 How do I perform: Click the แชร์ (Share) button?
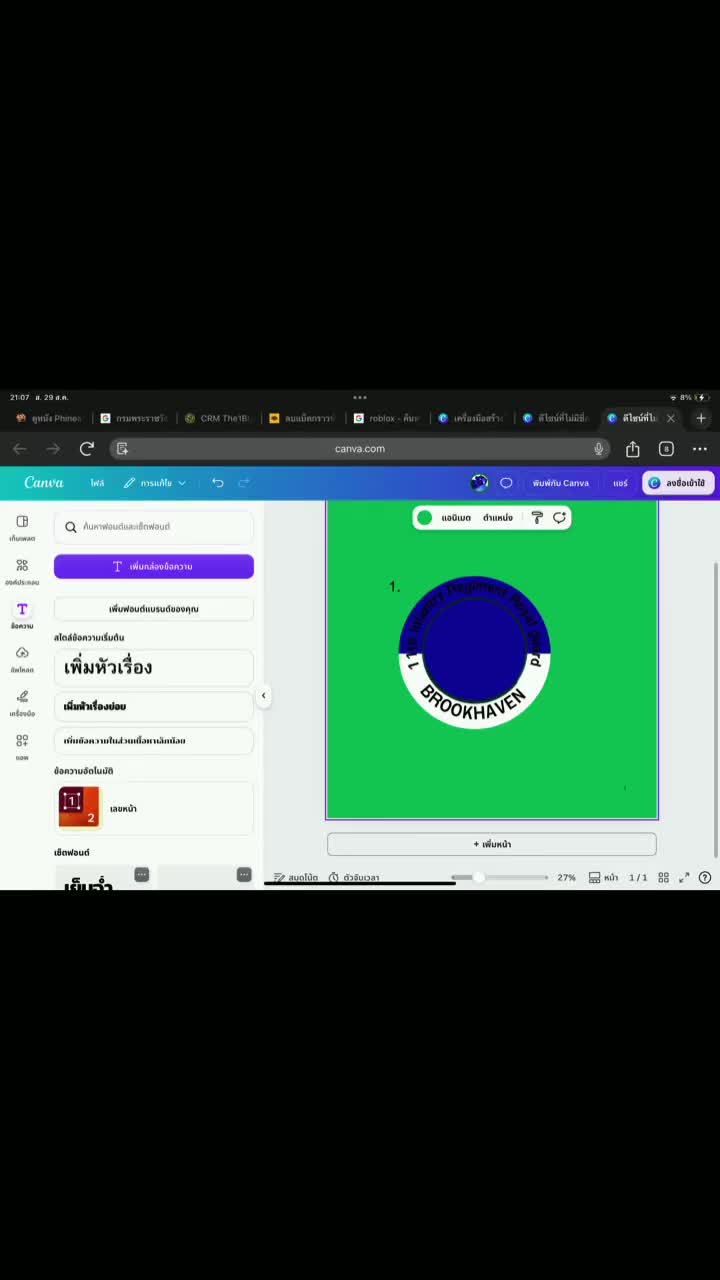point(620,483)
